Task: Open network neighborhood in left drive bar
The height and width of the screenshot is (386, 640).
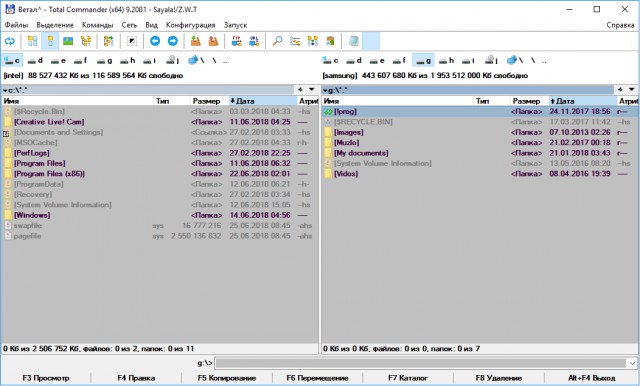Action: tap(196, 61)
